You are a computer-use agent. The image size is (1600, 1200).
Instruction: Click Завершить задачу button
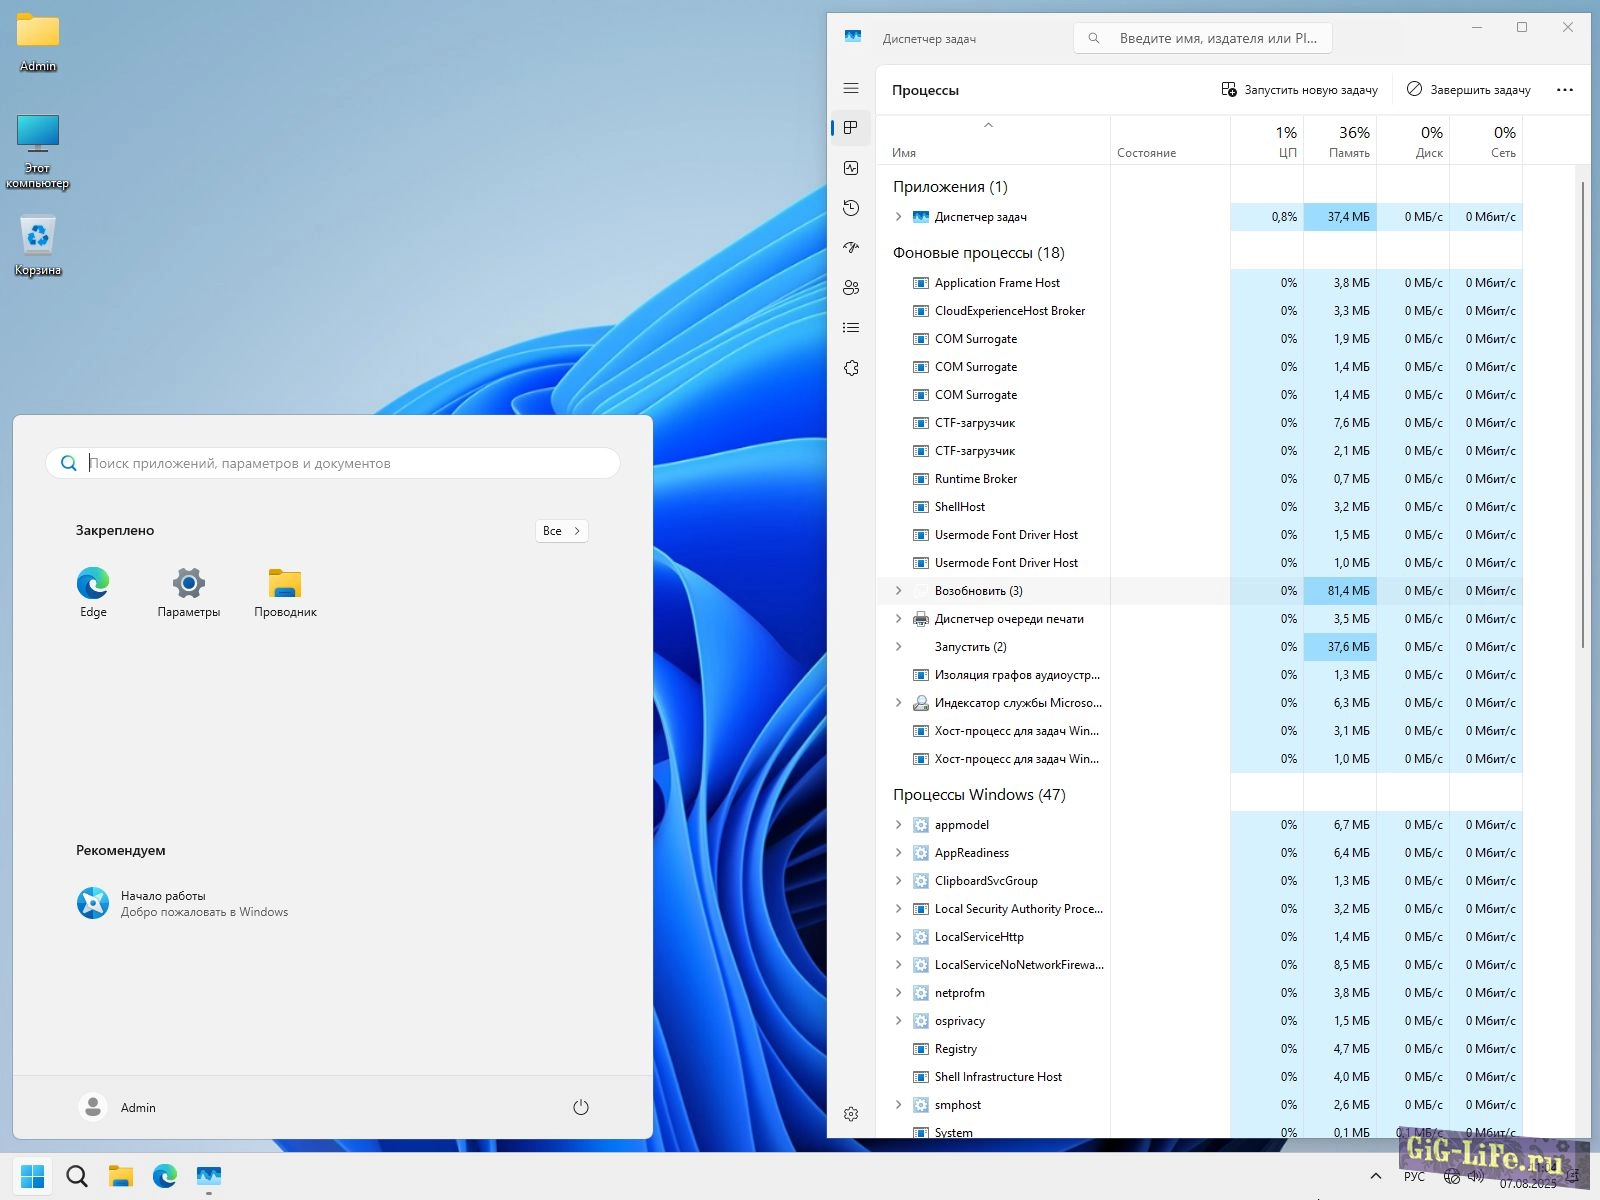tap(1468, 90)
